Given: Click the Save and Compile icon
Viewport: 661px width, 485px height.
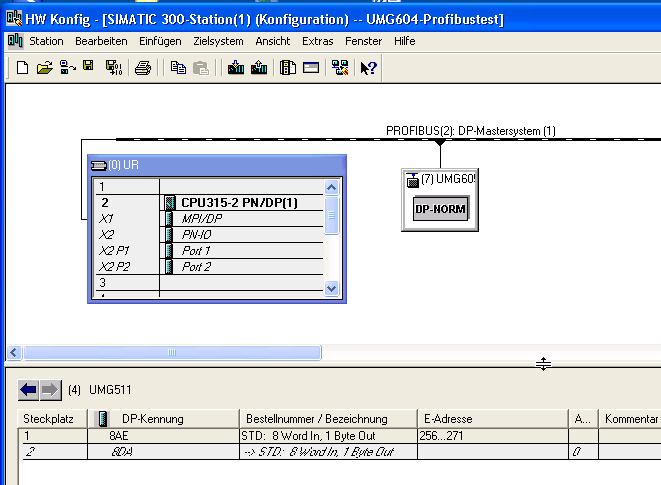Looking at the screenshot, I should coord(113,68).
